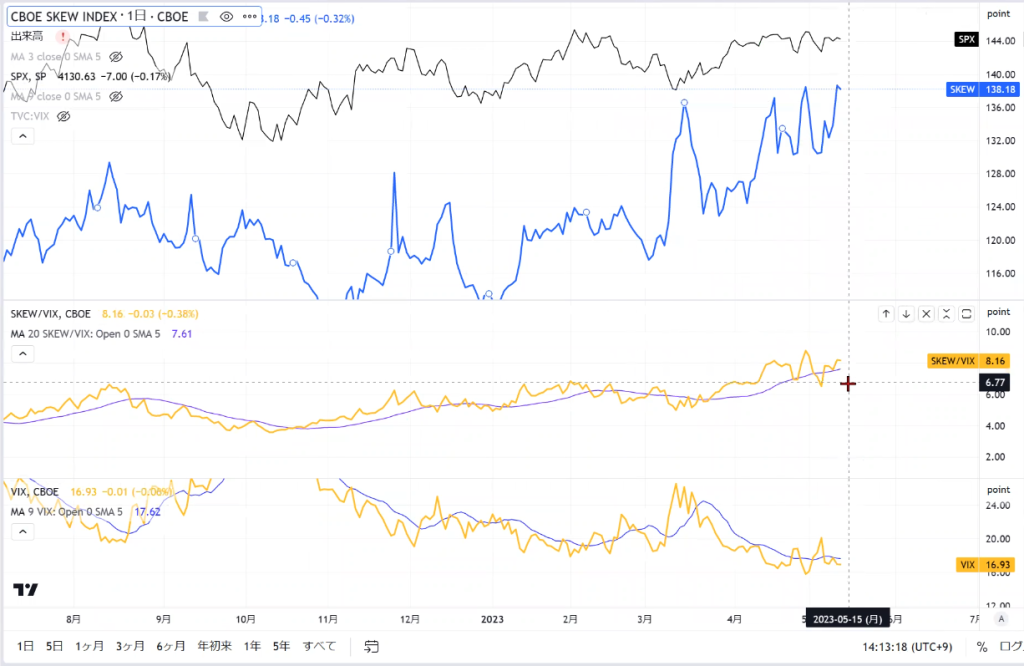The height and width of the screenshot is (666, 1024).
Task: Collapse the VIX pane legend chevron
Action: click(23, 531)
